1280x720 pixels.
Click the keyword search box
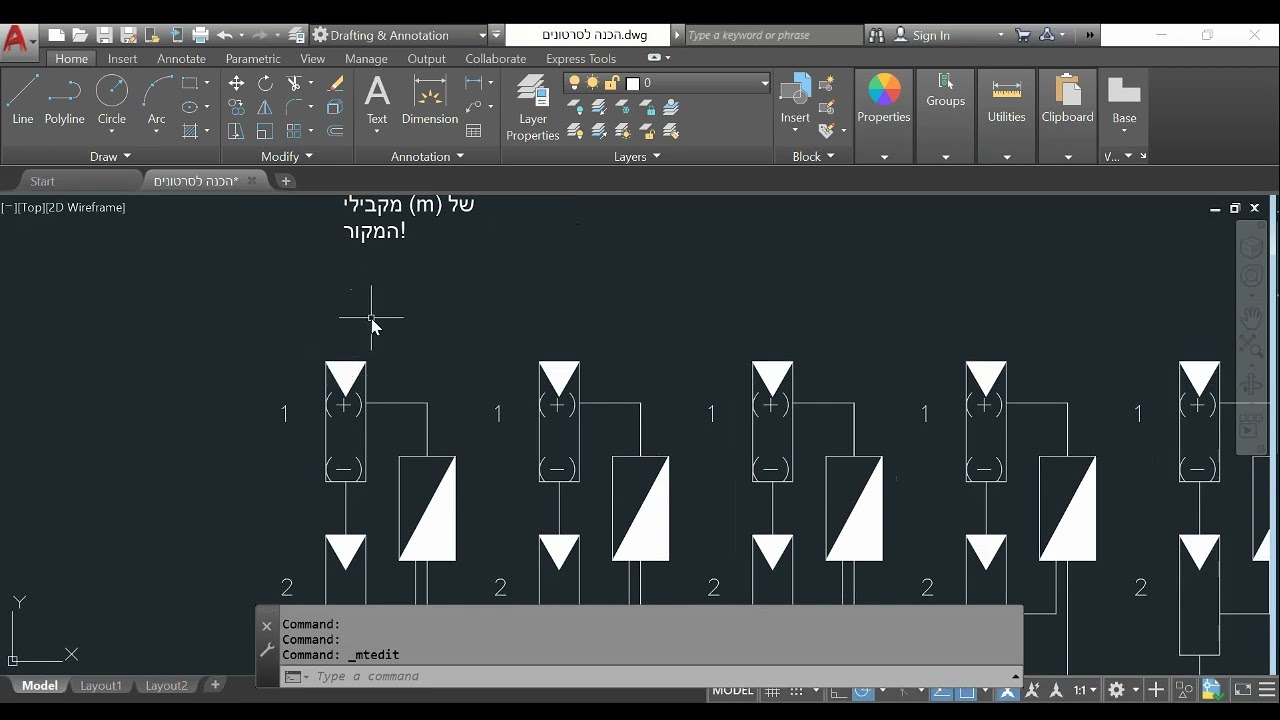[772, 35]
